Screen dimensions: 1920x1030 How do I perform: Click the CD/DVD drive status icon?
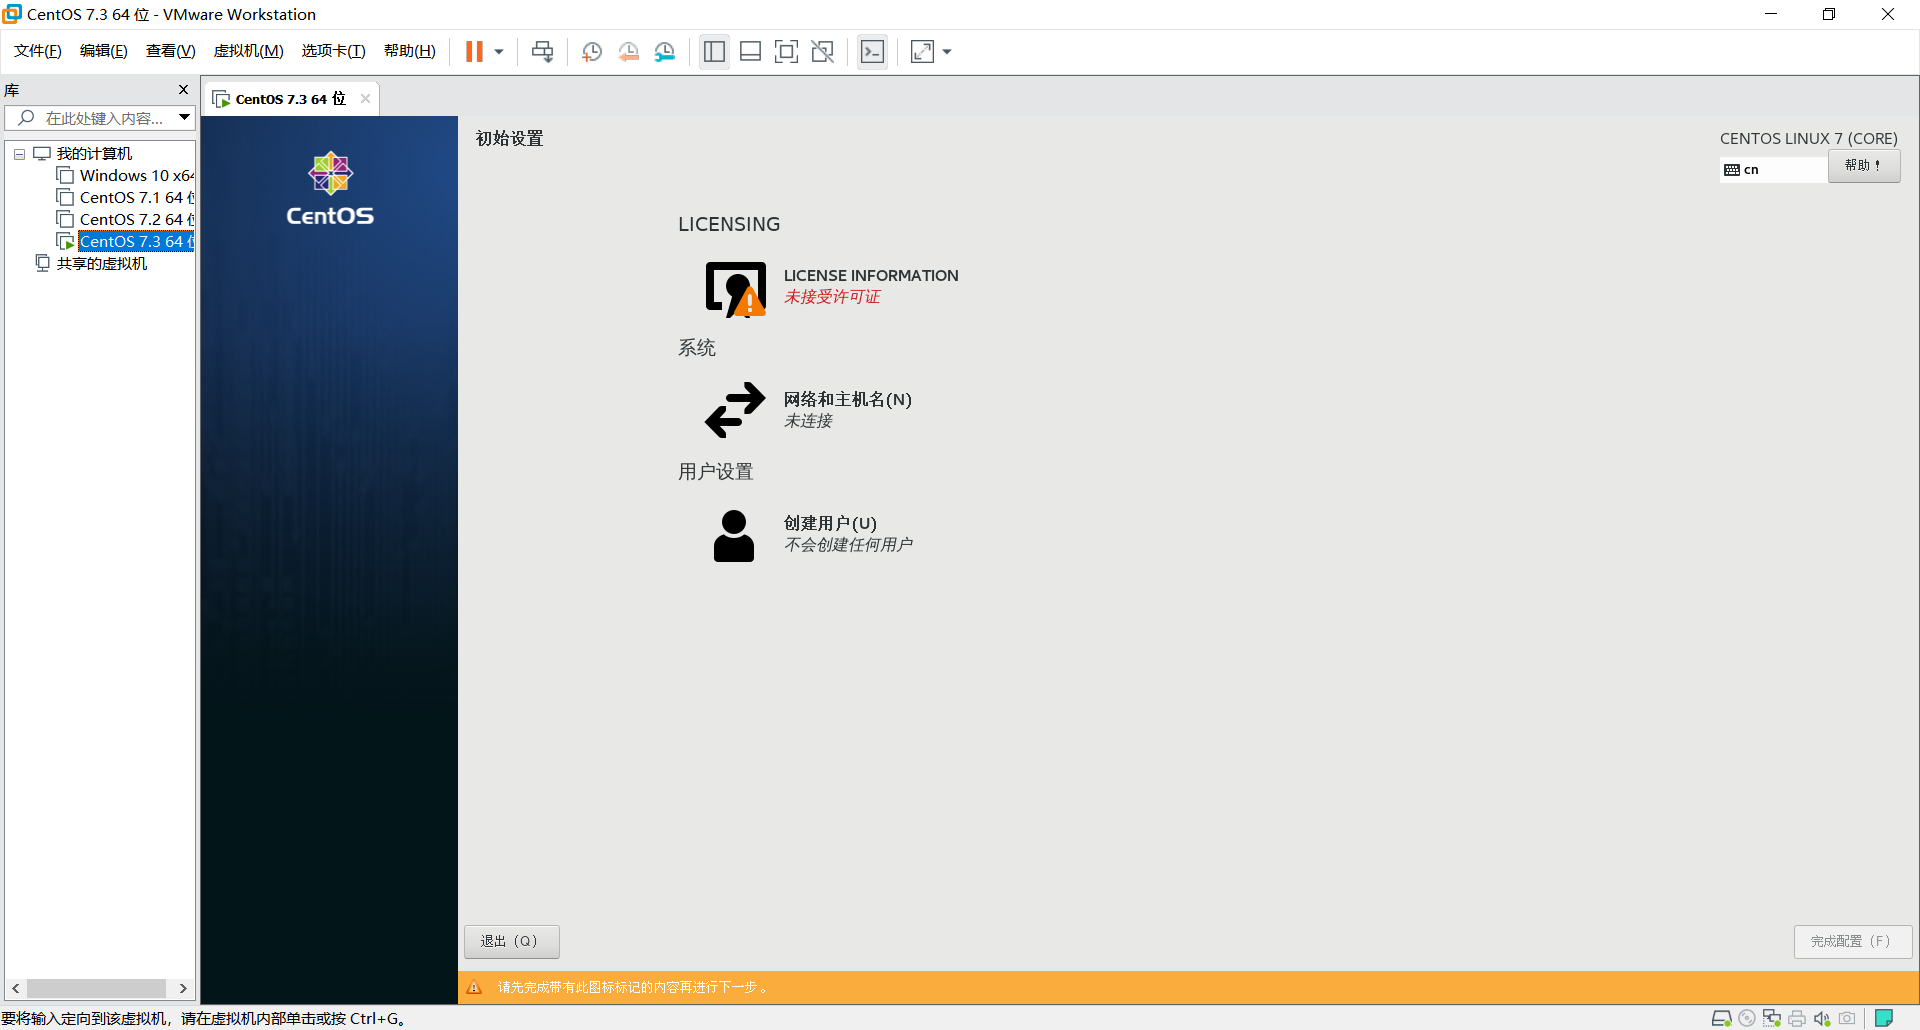[x=1746, y=1018]
